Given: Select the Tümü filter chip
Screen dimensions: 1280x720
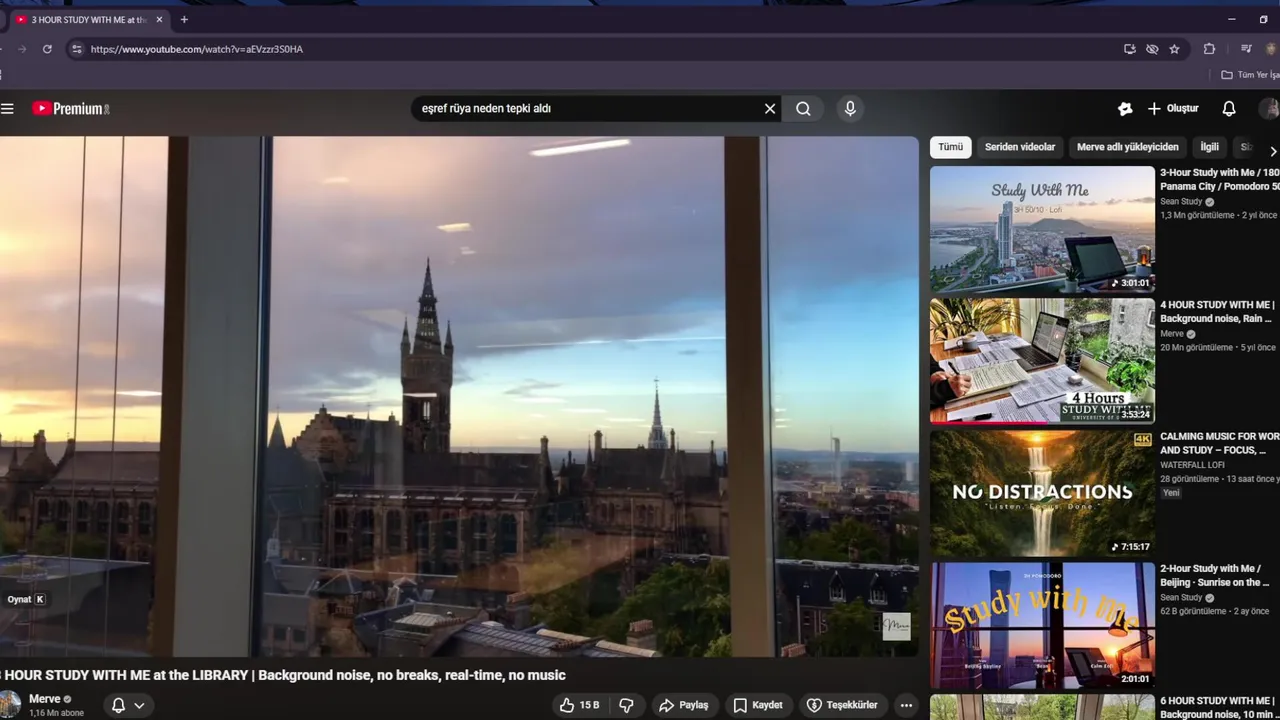Looking at the screenshot, I should 950,147.
